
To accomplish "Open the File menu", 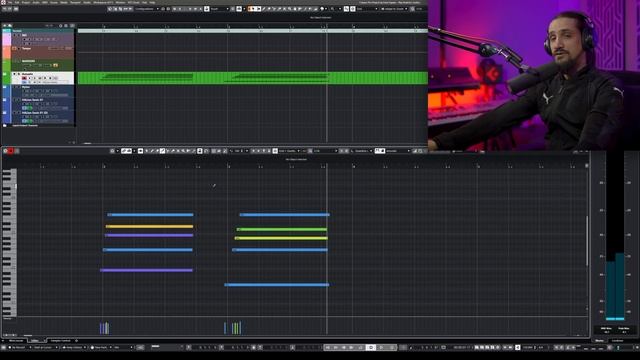I will pyautogui.click(x=10, y=2).
